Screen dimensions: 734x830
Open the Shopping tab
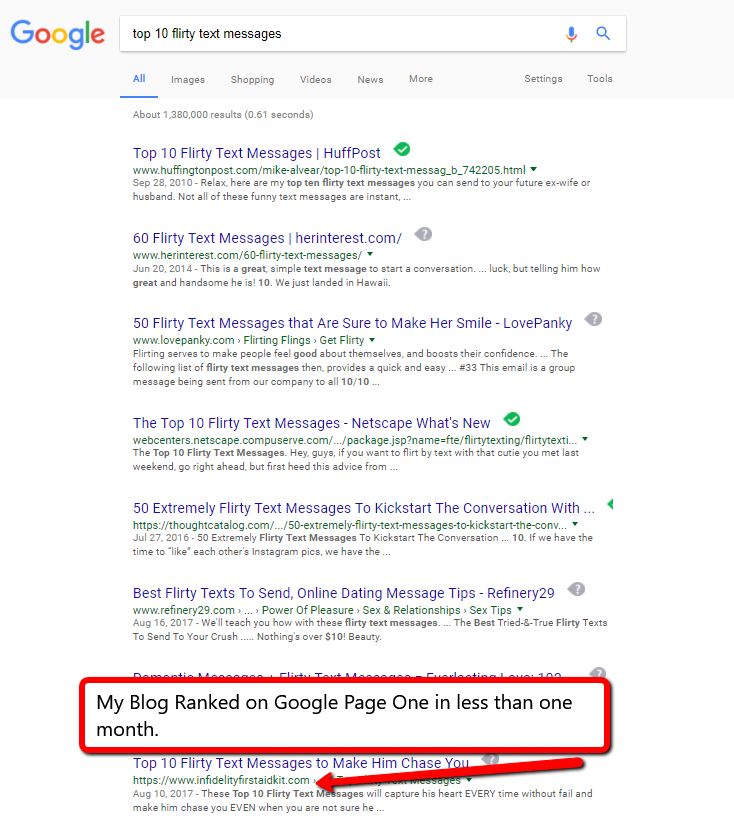pyautogui.click(x=252, y=80)
